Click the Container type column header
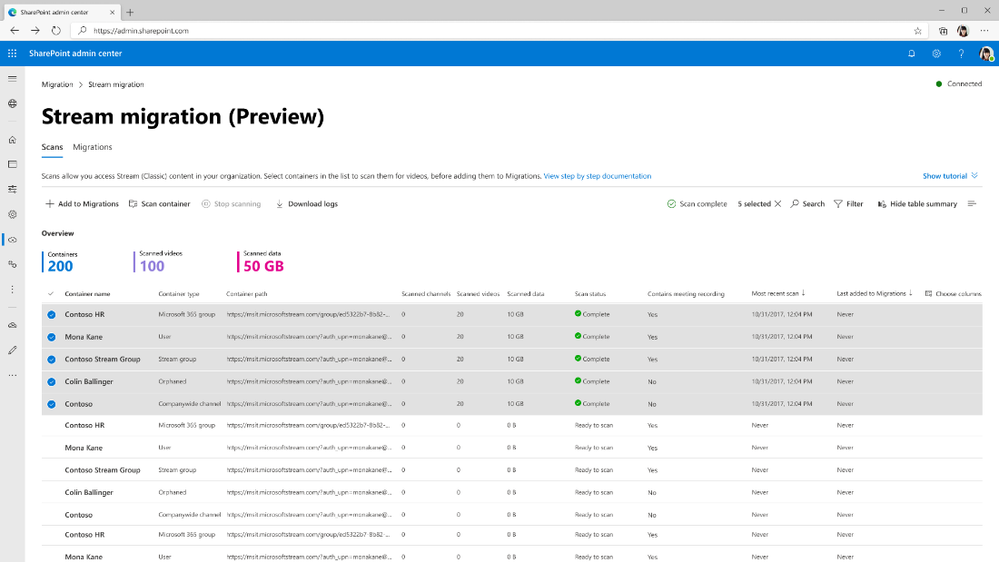This screenshot has height=562, width=999. click(178, 294)
